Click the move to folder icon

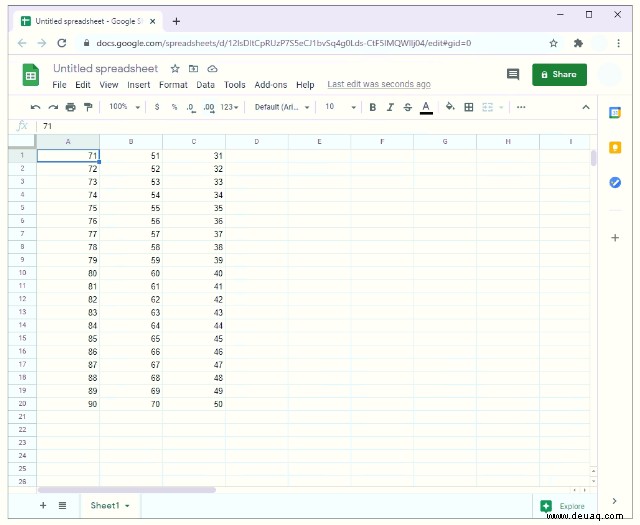(x=193, y=69)
